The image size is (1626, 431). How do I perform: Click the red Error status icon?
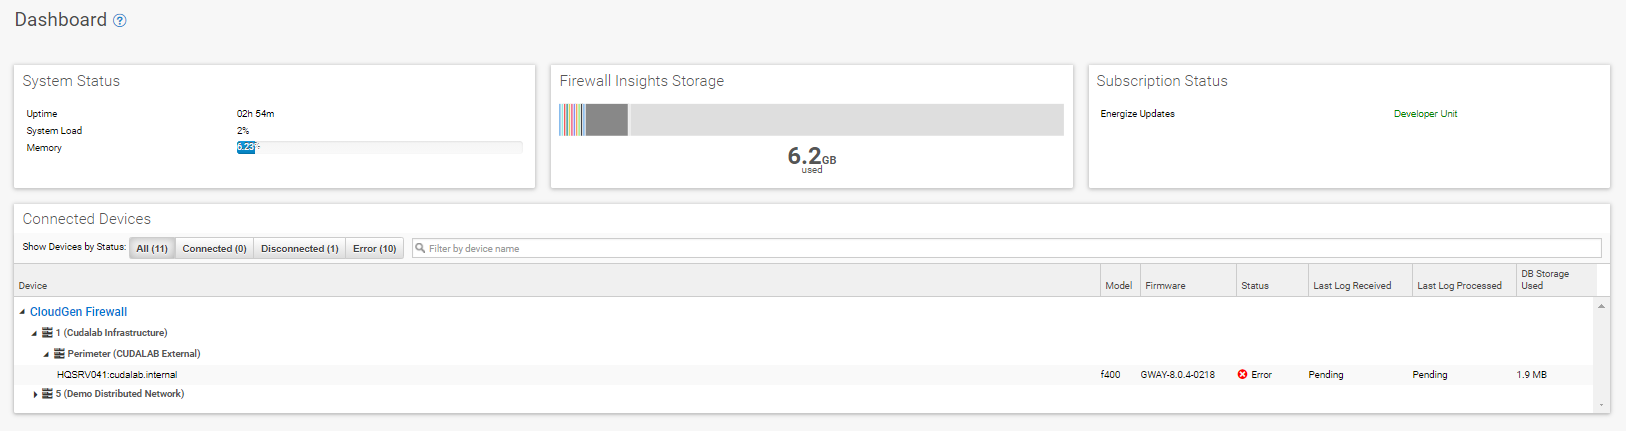pos(1243,375)
